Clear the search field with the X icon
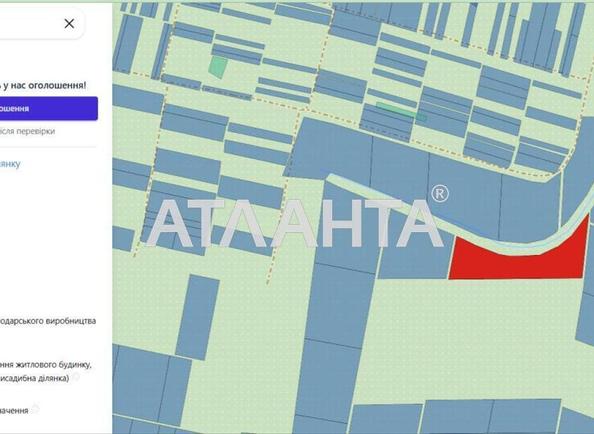 pyautogui.click(x=69, y=24)
